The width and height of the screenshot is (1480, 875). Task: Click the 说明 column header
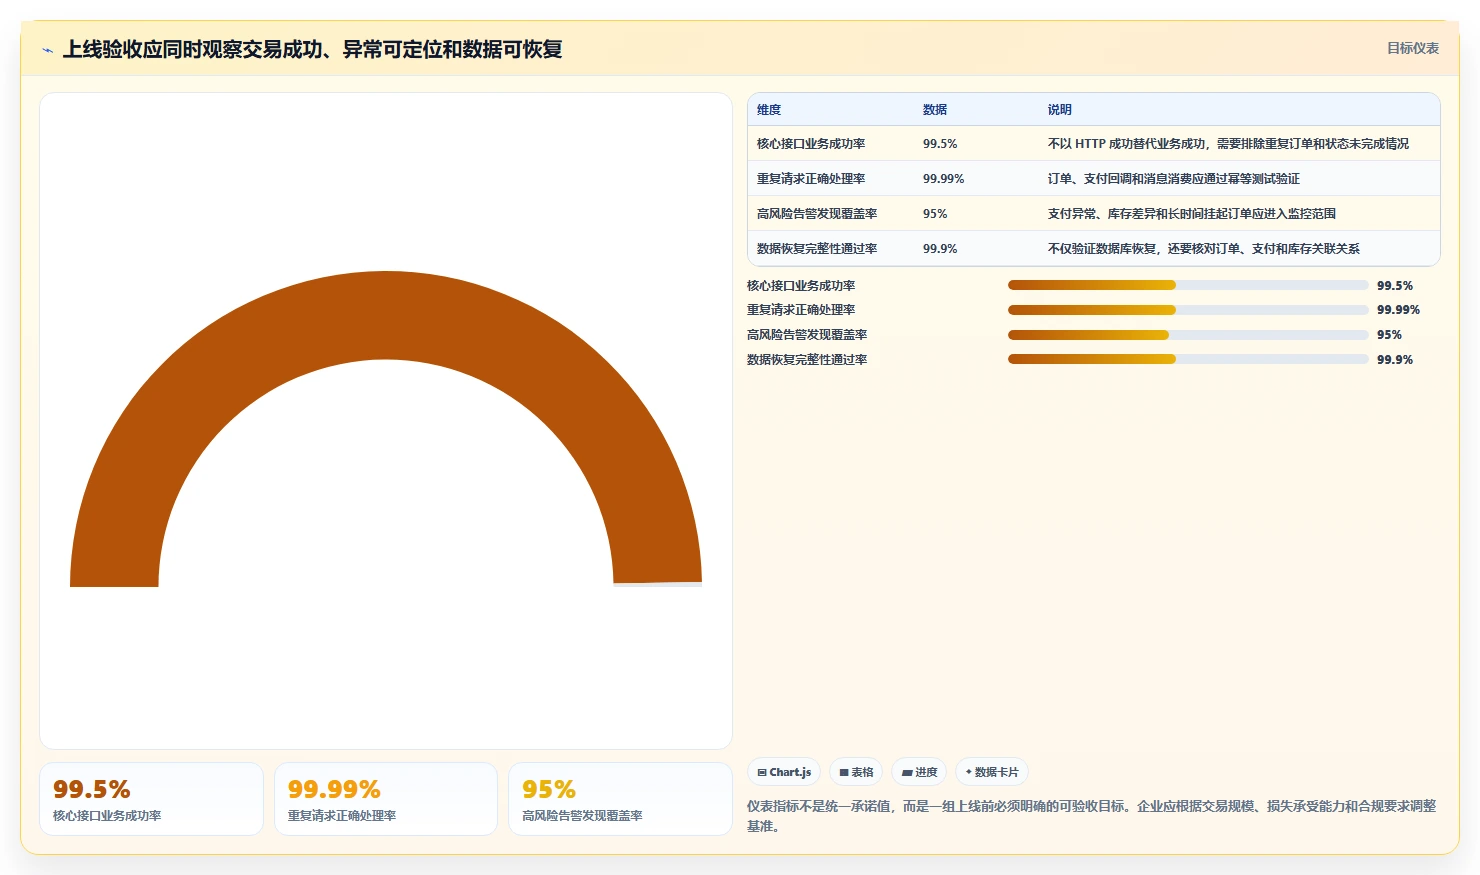pos(1060,110)
